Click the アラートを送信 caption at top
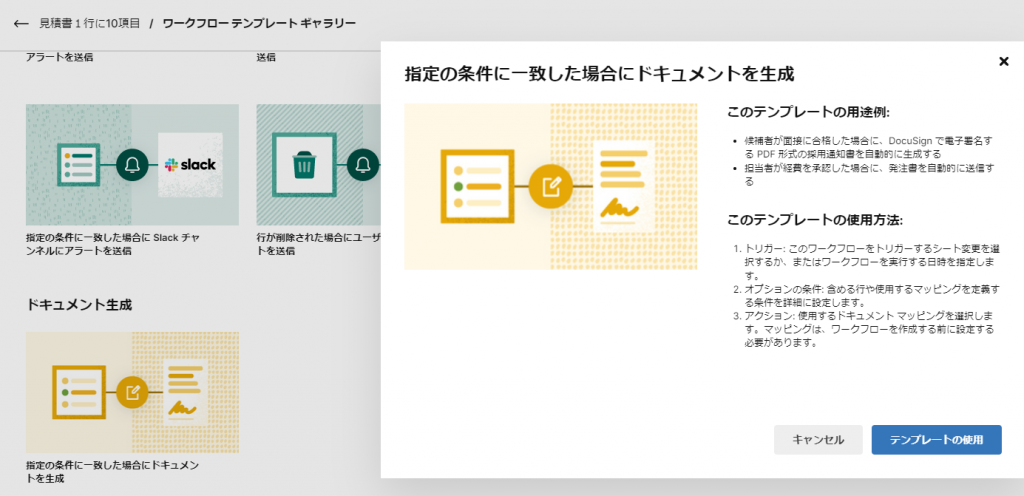This screenshot has height=496, width=1024. pos(59,57)
